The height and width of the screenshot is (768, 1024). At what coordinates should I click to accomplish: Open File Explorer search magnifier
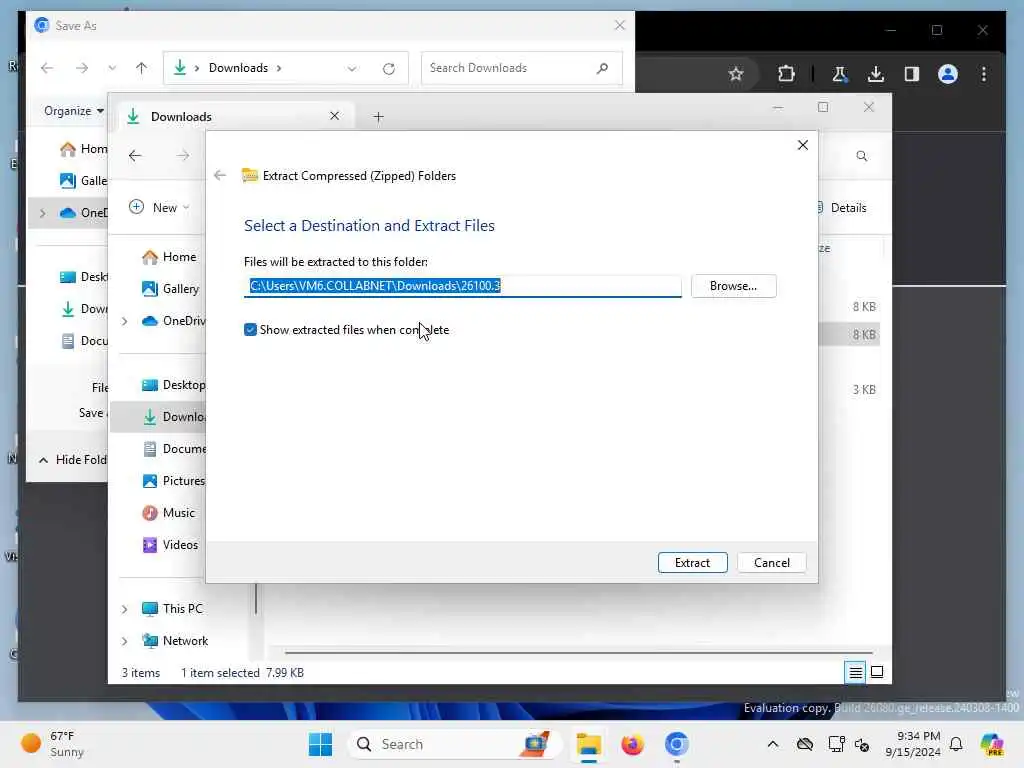(861, 156)
